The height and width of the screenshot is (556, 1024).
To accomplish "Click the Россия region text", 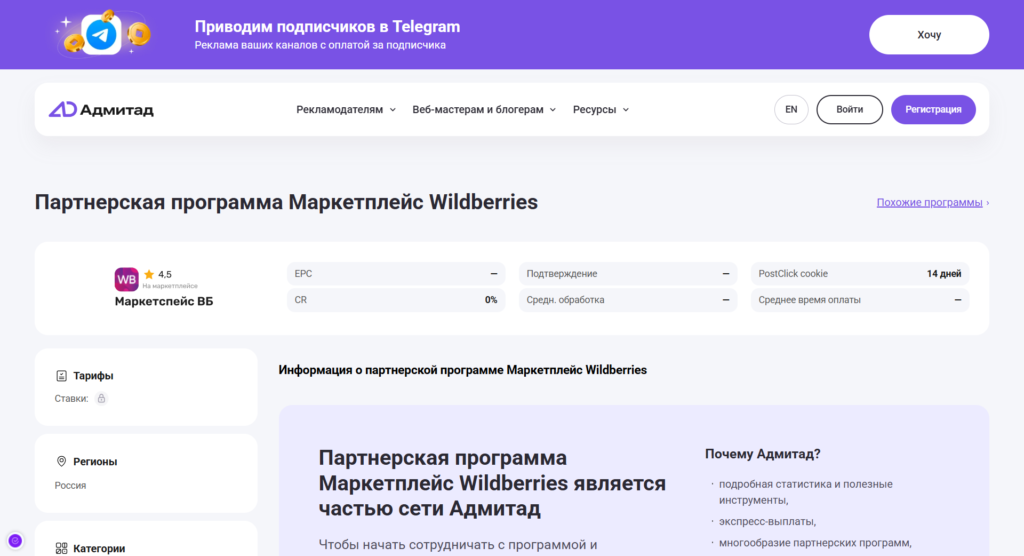I will coord(70,485).
